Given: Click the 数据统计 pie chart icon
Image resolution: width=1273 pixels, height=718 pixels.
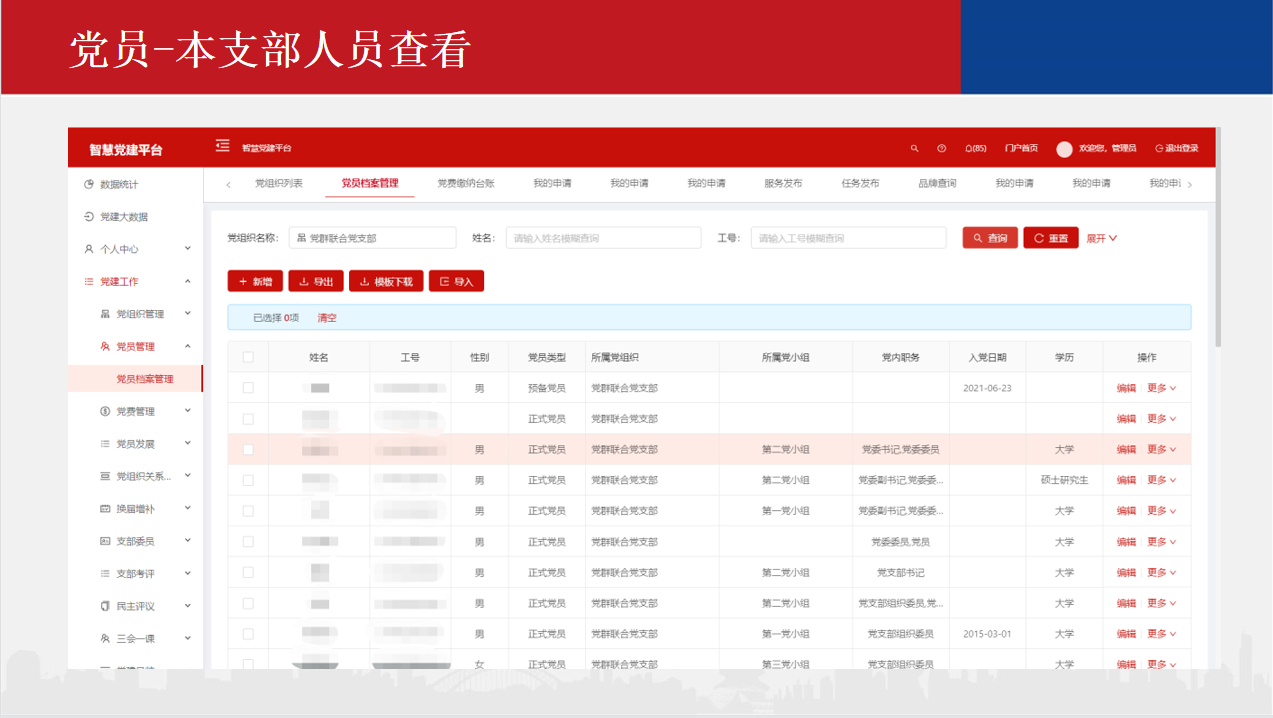Looking at the screenshot, I should pos(89,185).
